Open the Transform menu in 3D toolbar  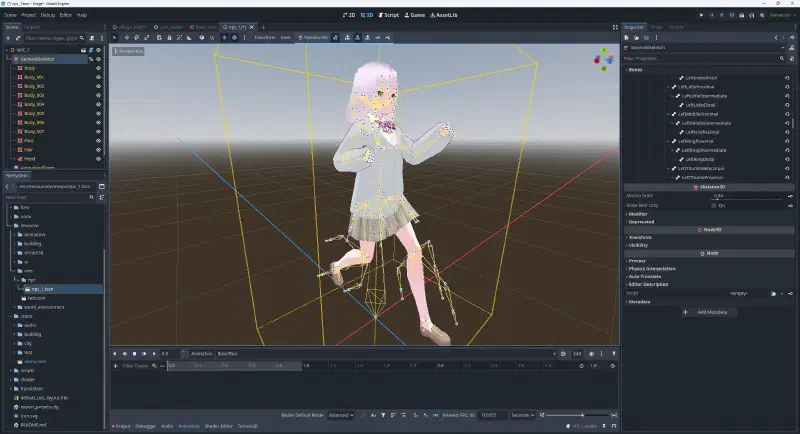(x=265, y=37)
